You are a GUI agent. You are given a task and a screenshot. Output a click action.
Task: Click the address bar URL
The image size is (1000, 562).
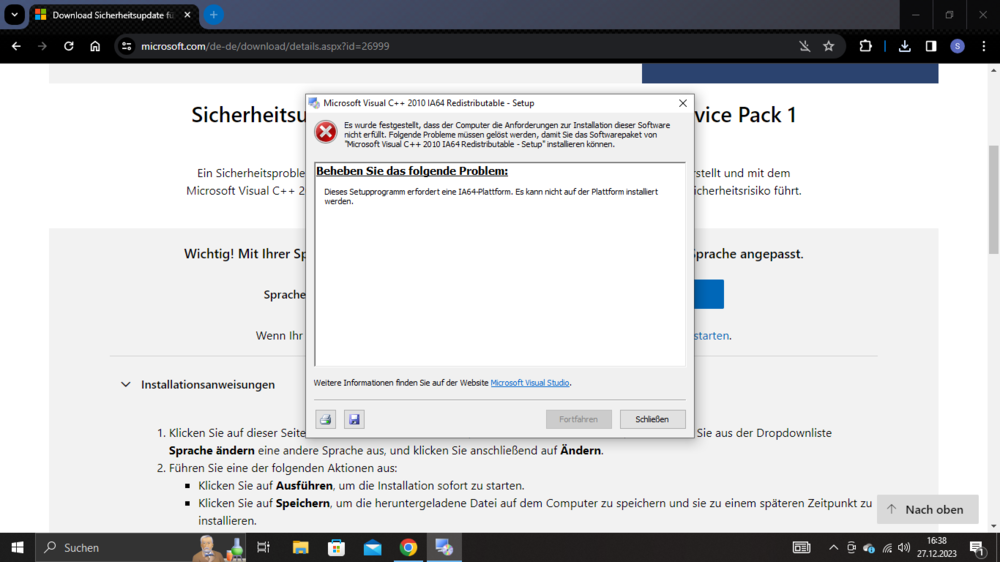click(x=265, y=46)
